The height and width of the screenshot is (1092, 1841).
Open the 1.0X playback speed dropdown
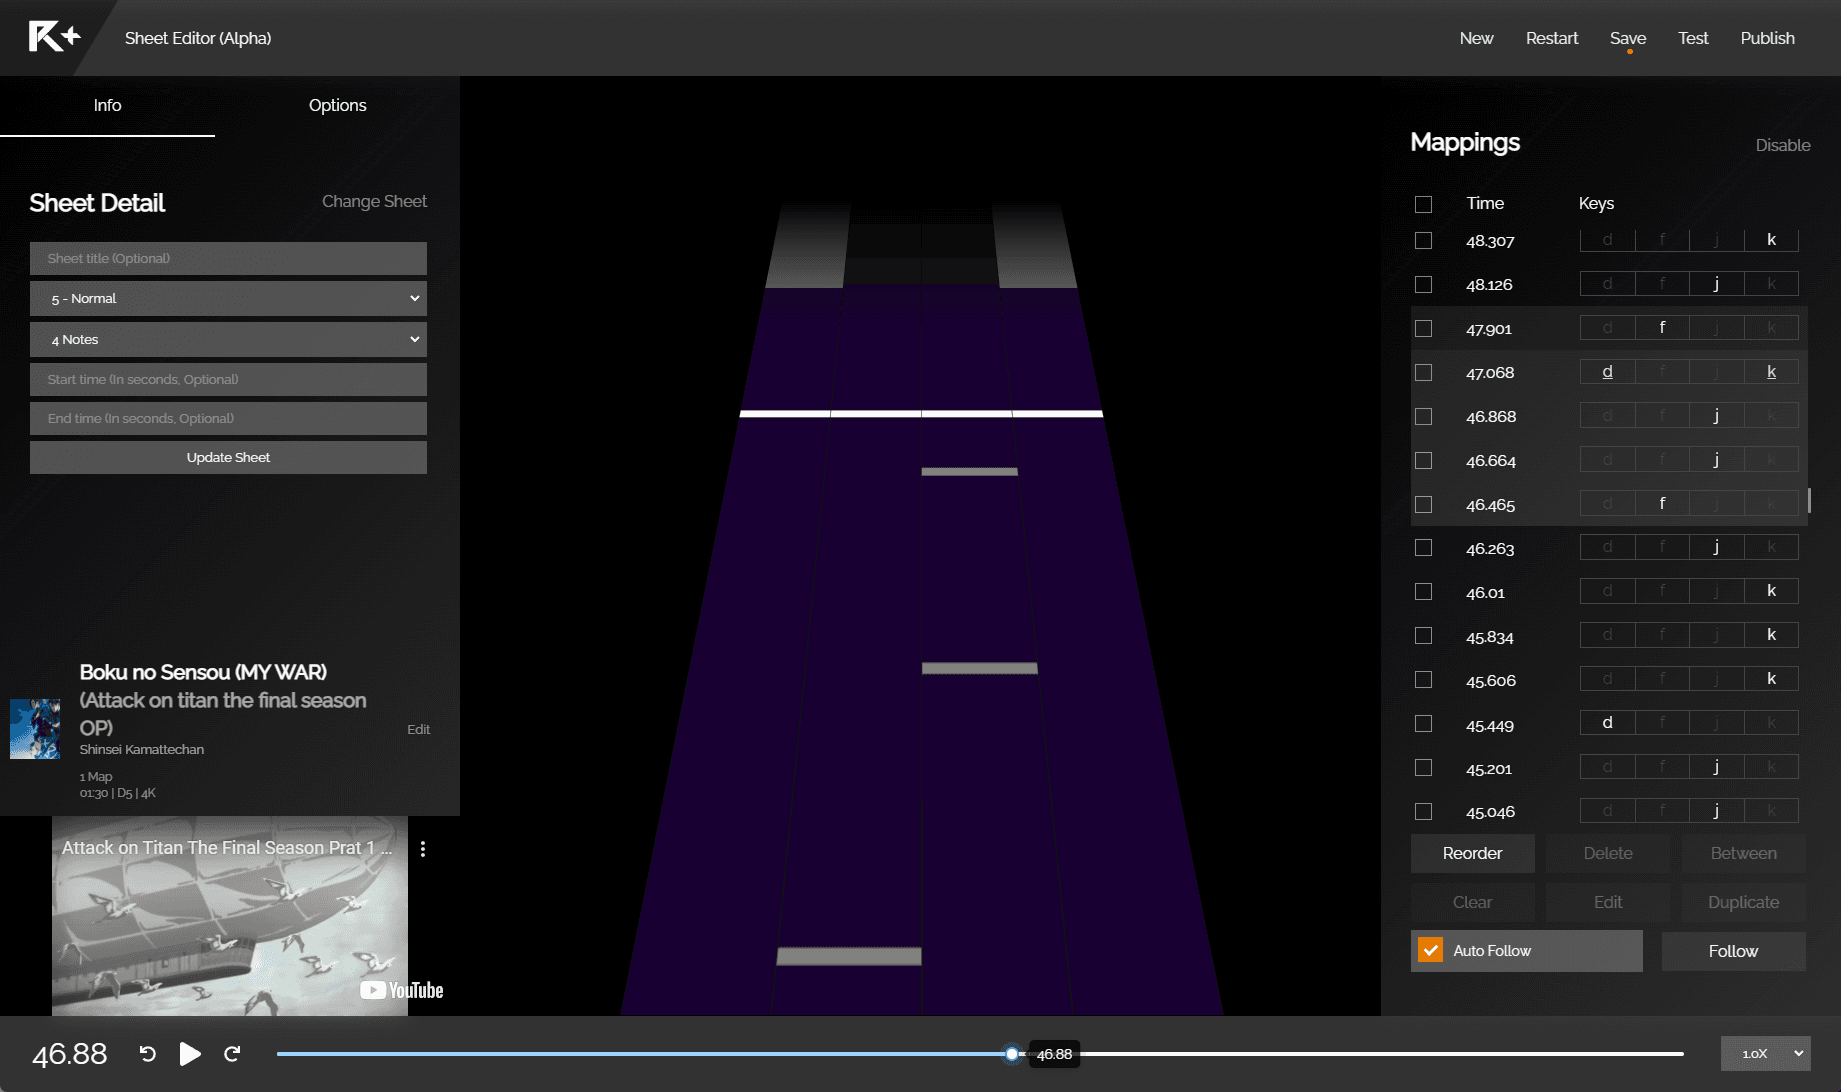click(1765, 1053)
